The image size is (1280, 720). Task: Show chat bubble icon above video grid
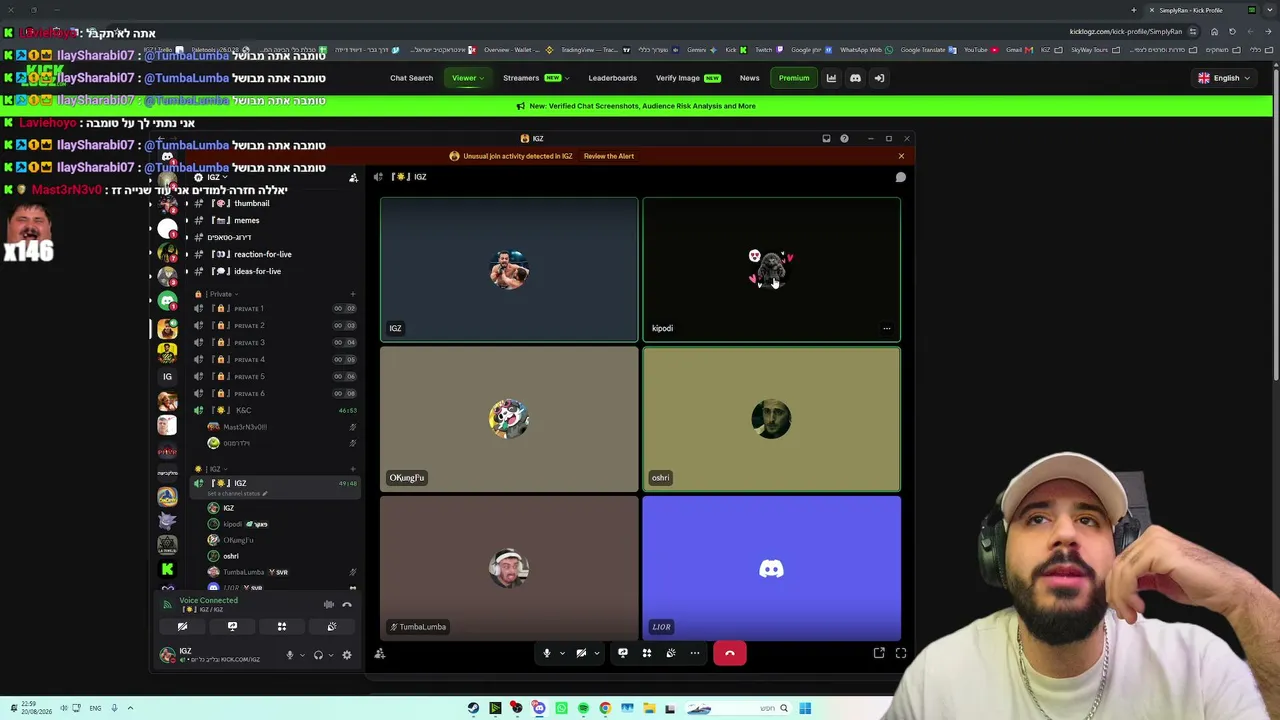pyautogui.click(x=900, y=177)
